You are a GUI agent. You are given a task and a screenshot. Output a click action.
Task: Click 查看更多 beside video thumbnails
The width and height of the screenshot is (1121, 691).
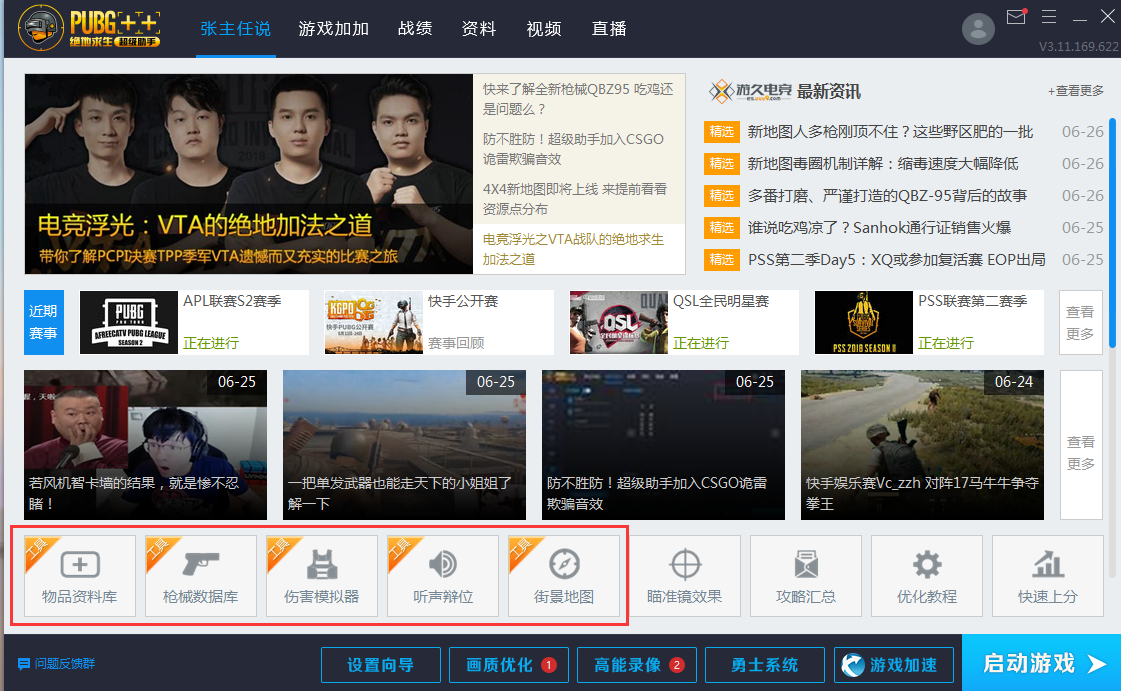[1081, 444]
